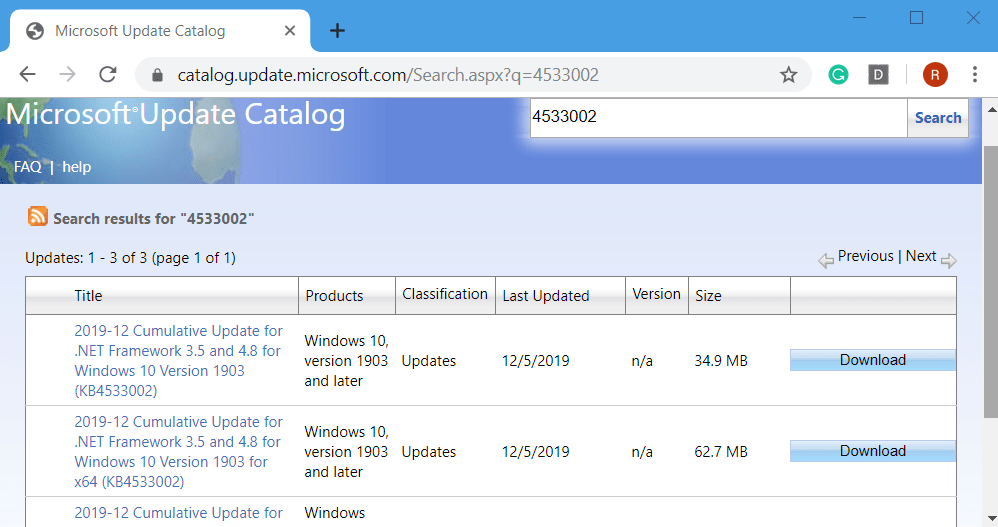The height and width of the screenshot is (527, 998).
Task: Sort results by Title column header
Action: [88, 296]
